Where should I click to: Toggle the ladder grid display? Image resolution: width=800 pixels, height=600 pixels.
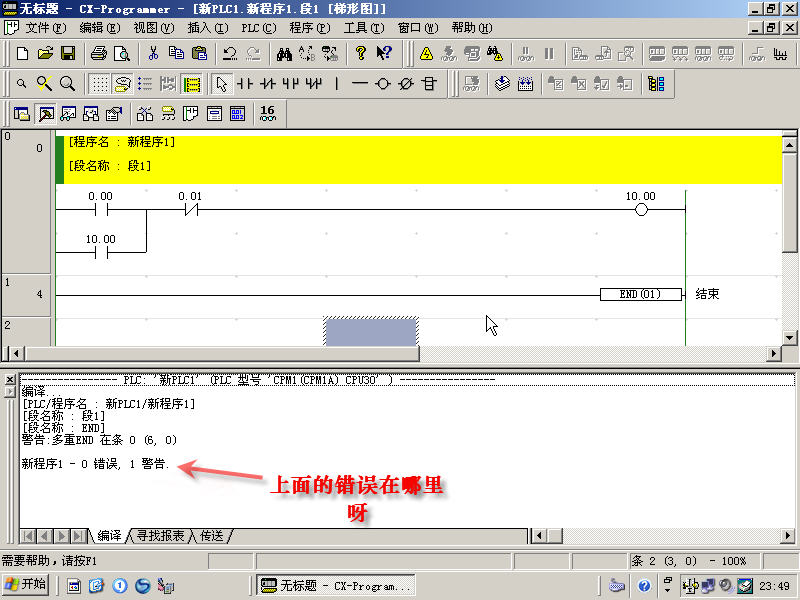coord(99,84)
